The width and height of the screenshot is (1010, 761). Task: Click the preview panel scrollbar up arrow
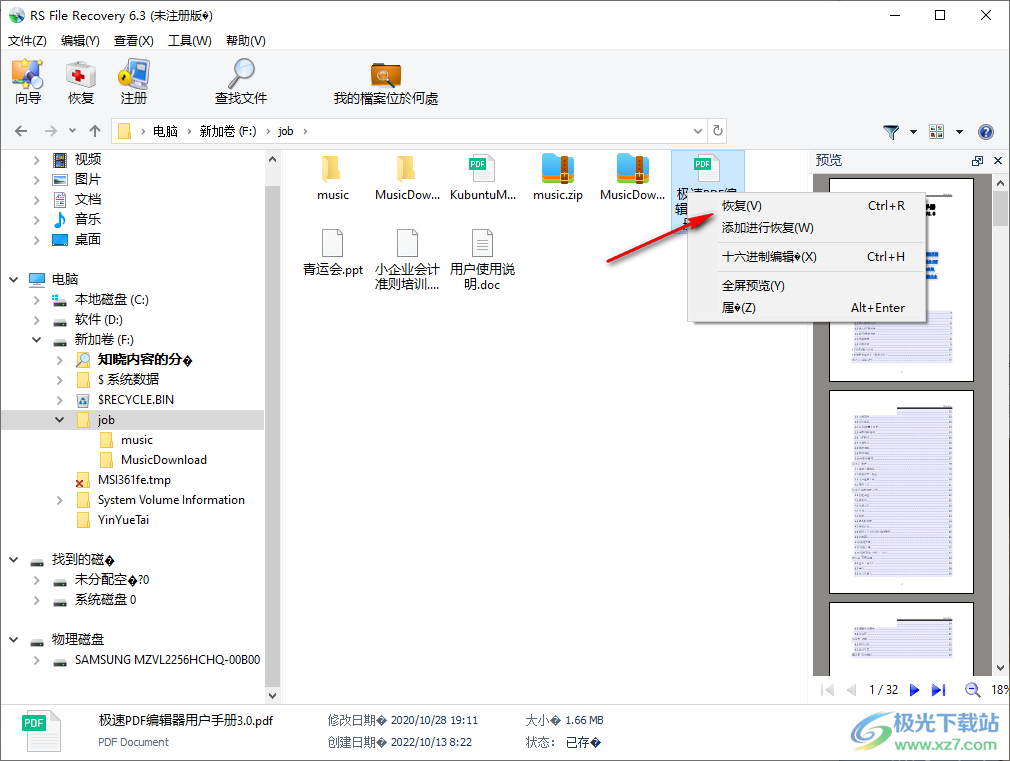(x=1000, y=184)
